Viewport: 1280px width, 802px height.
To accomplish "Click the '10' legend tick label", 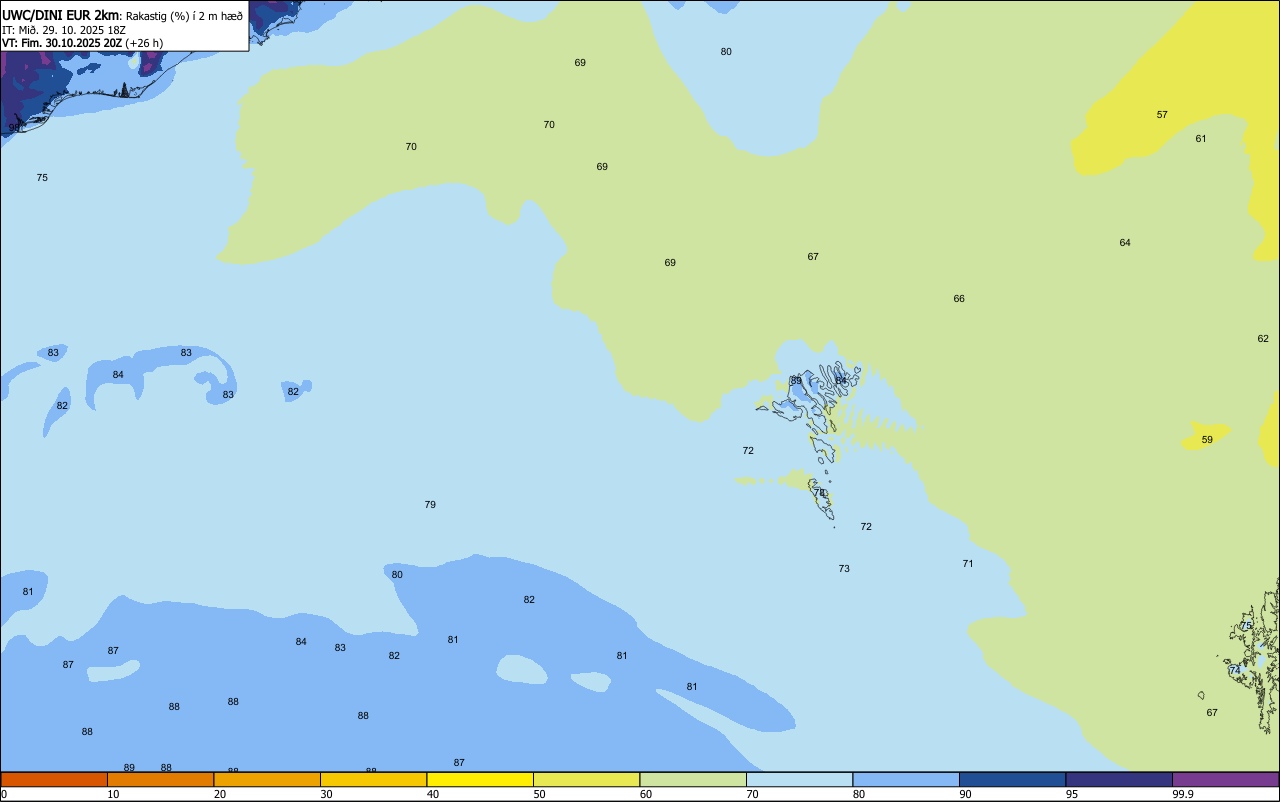I will click(114, 794).
